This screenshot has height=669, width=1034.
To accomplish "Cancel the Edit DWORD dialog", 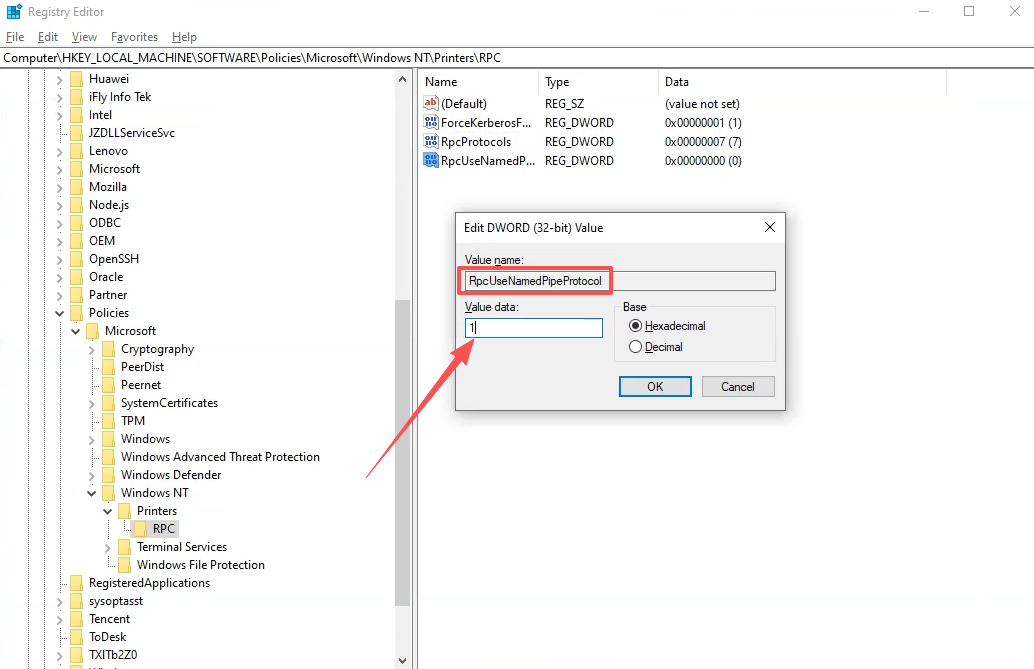I will tap(738, 387).
